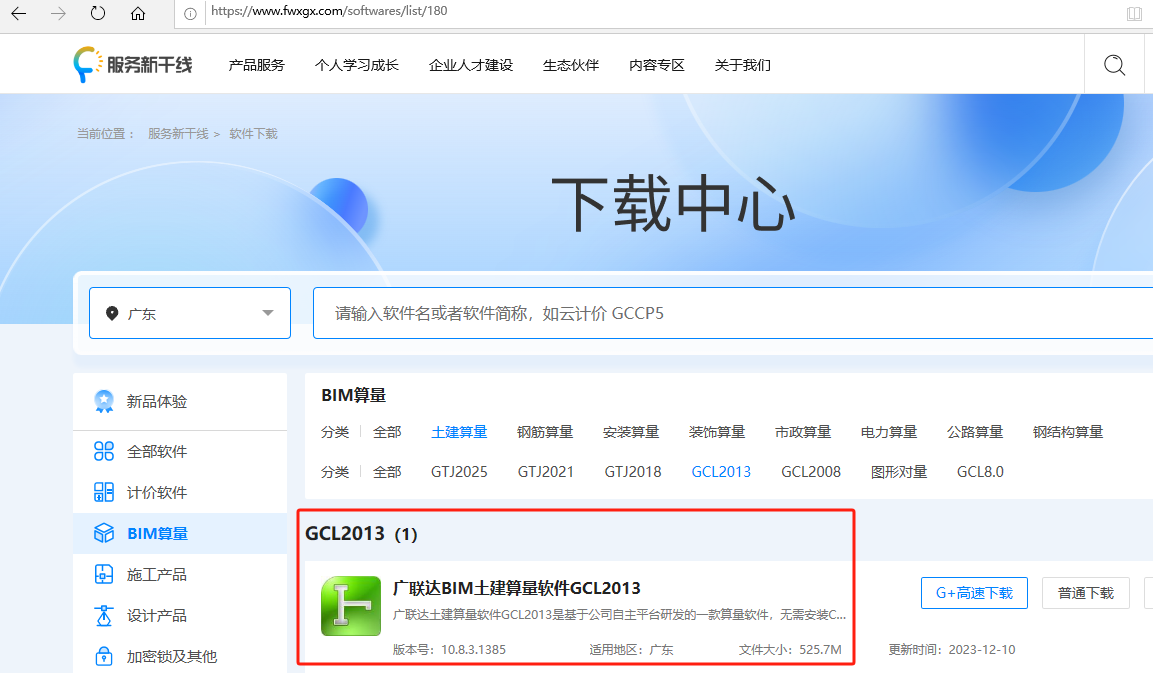Filter by 装饰算量 category
This screenshot has width=1153, height=673.
tap(717, 432)
